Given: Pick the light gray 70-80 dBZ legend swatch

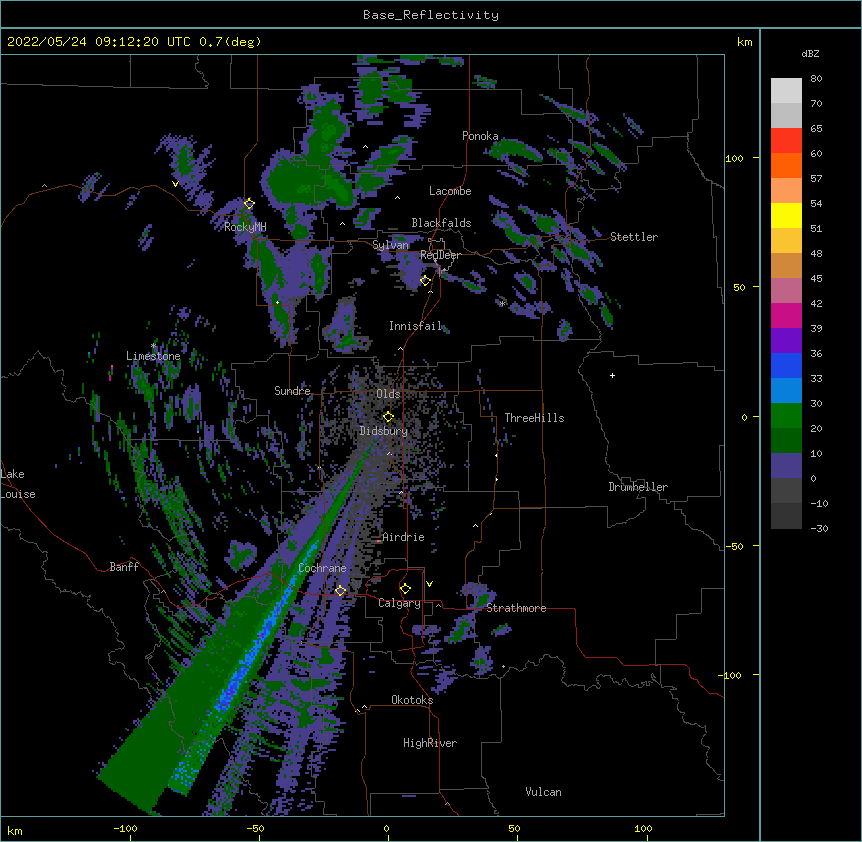Looking at the screenshot, I should coord(786,91).
